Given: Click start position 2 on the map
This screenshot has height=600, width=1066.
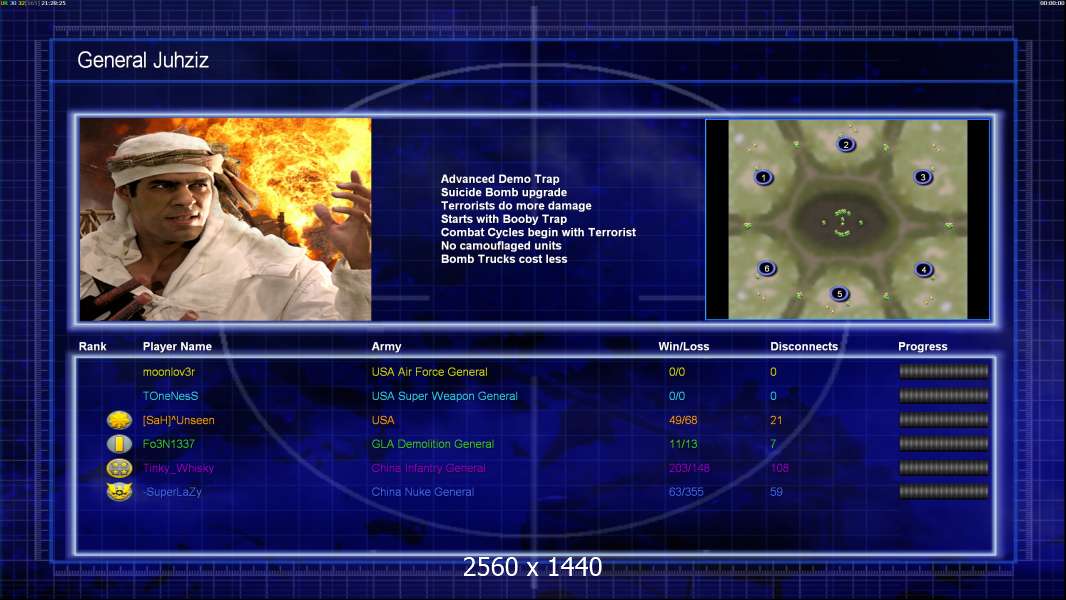Looking at the screenshot, I should (x=846, y=144).
